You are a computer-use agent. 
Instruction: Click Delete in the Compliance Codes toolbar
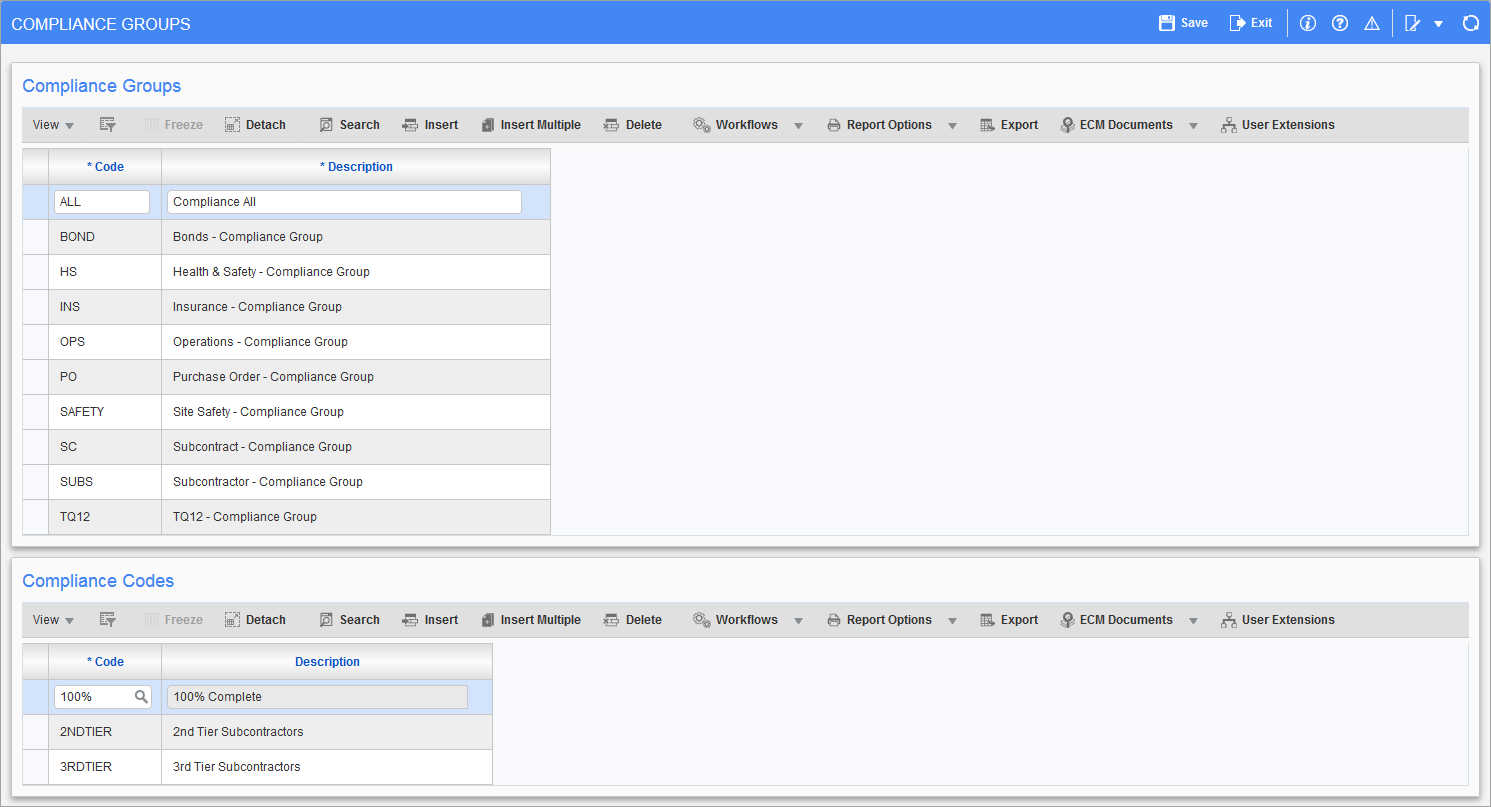click(633, 620)
